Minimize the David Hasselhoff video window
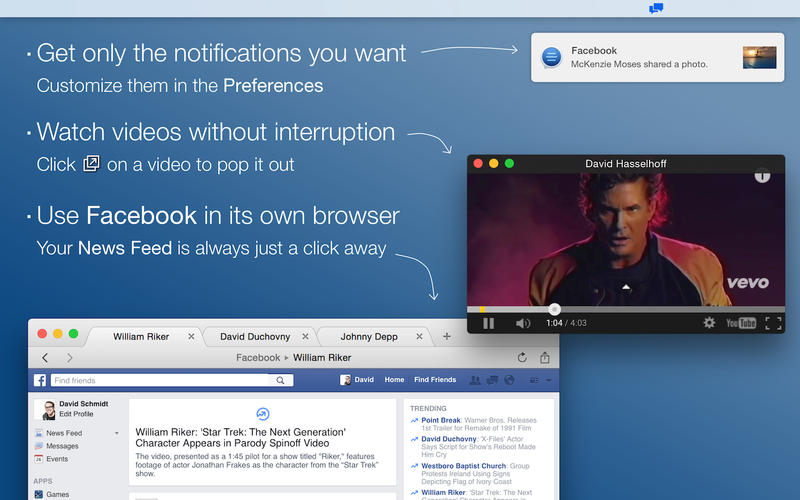 tap(493, 163)
